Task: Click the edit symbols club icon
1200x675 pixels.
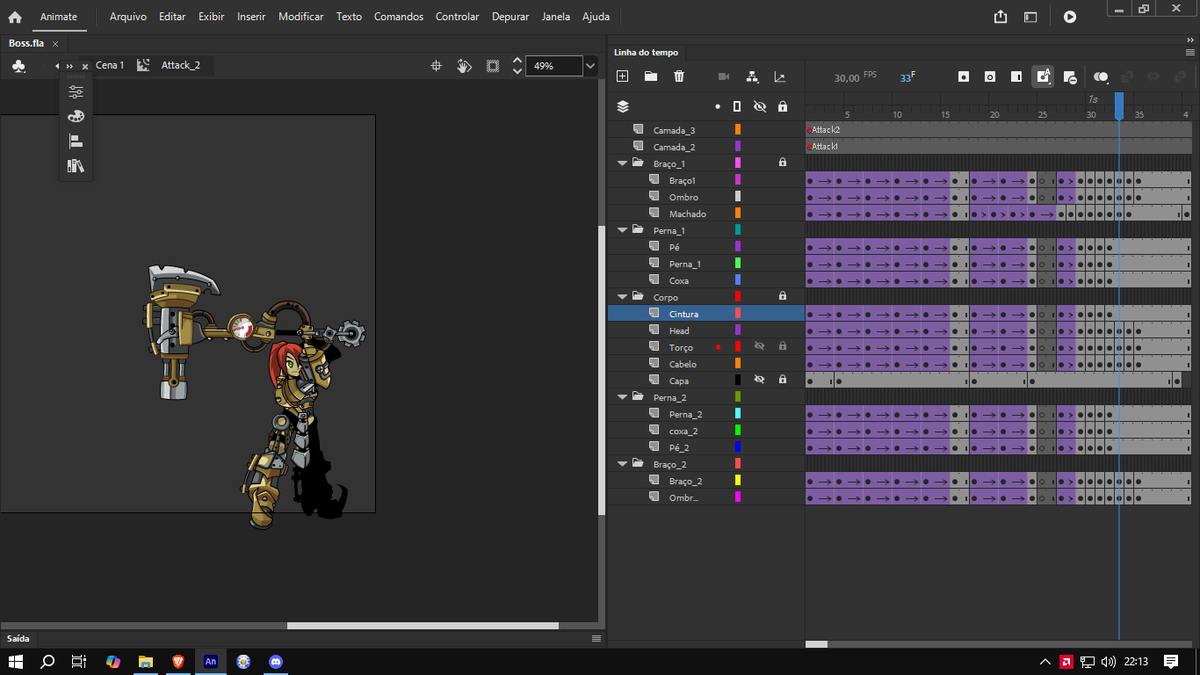Action: [19, 66]
